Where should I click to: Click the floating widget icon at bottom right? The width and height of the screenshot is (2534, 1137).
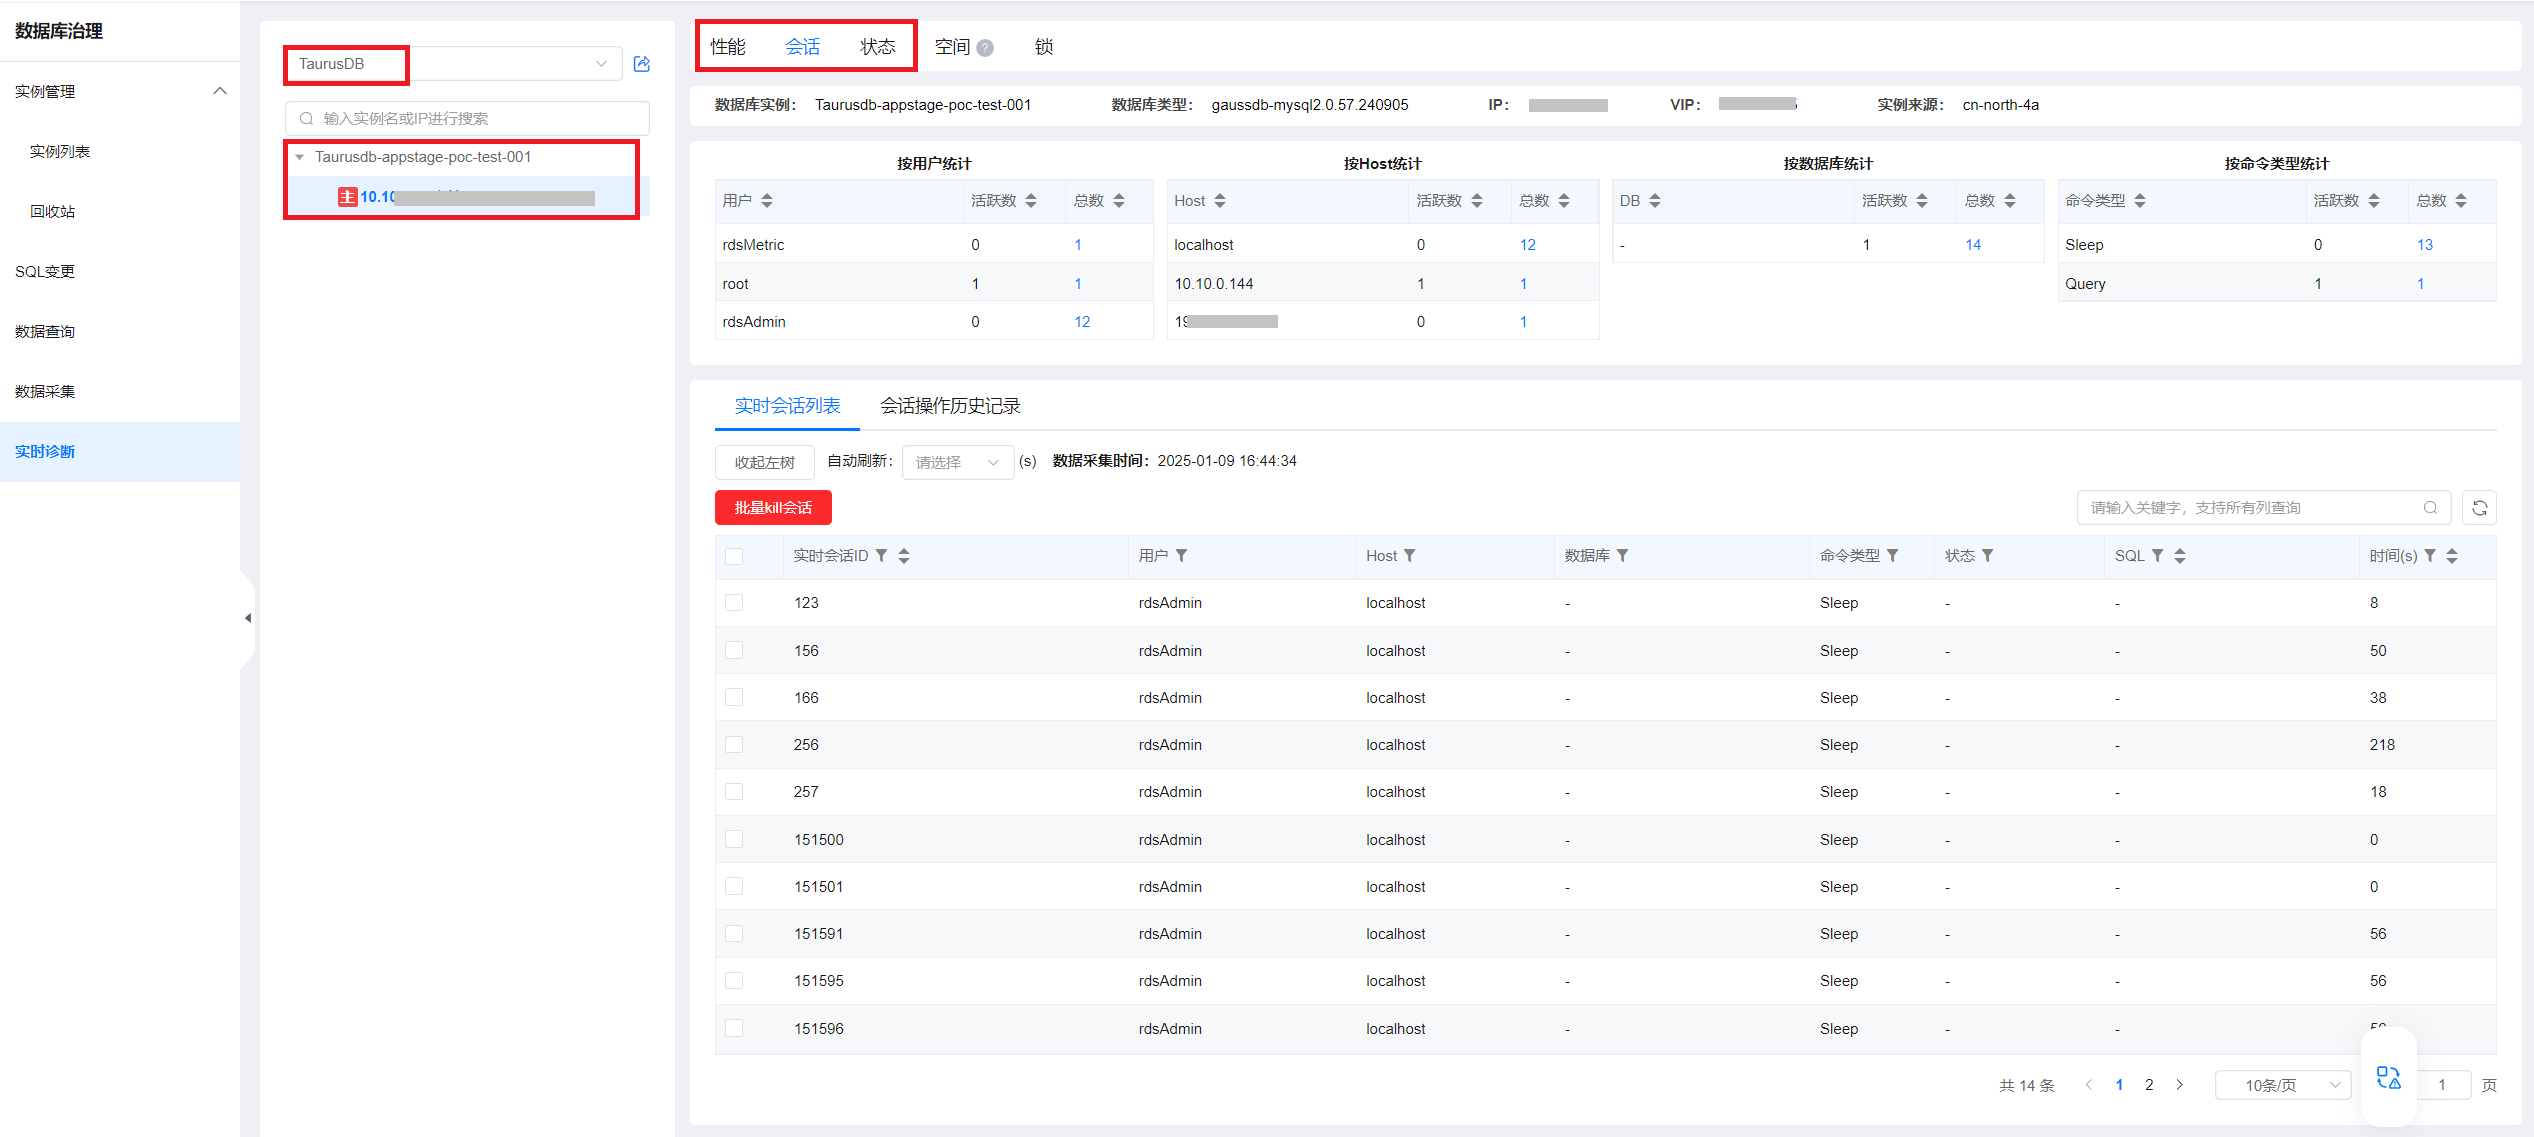(2388, 1077)
